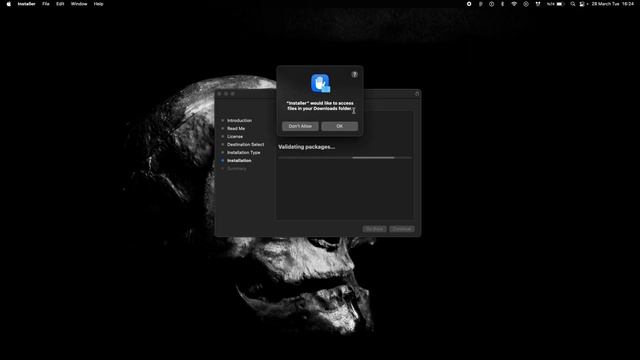Click the icon between Wi-Fi and battery percentage

[x=538, y=4]
